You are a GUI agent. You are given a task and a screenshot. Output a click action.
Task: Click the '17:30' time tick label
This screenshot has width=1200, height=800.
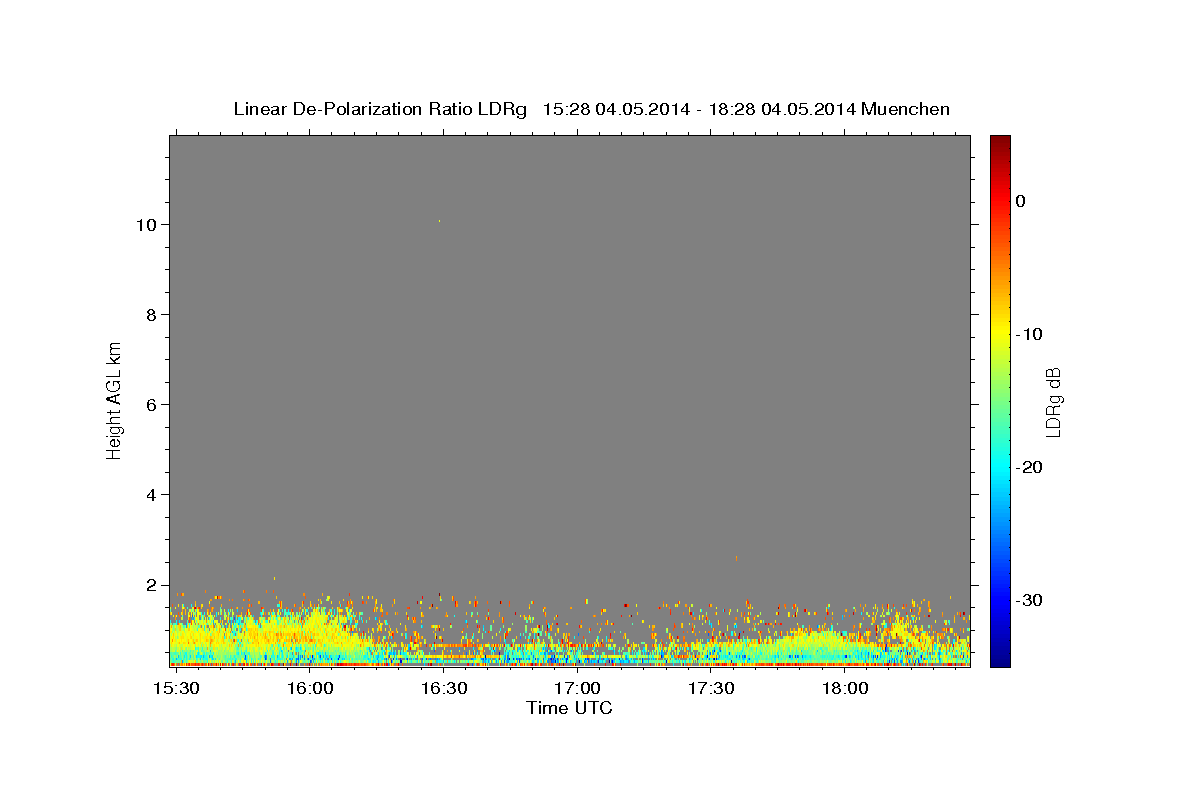click(711, 689)
